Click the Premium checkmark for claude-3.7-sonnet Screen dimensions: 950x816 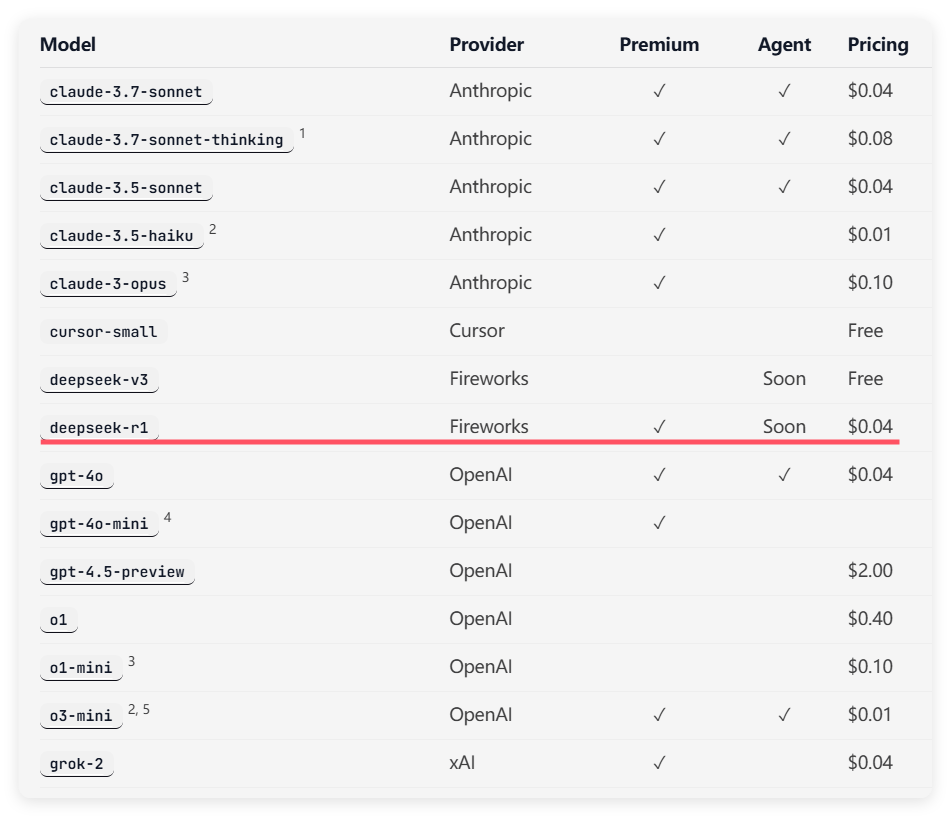point(659,91)
